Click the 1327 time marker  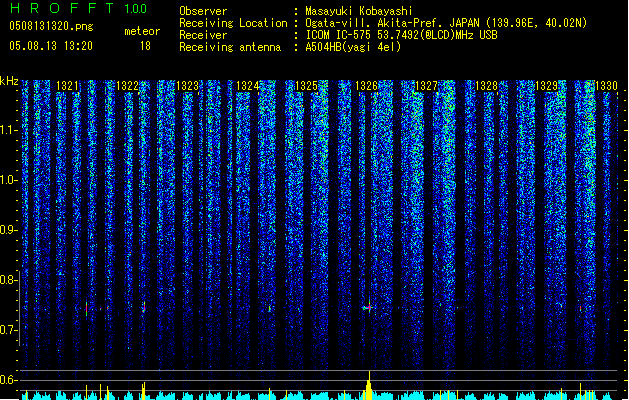click(x=426, y=86)
